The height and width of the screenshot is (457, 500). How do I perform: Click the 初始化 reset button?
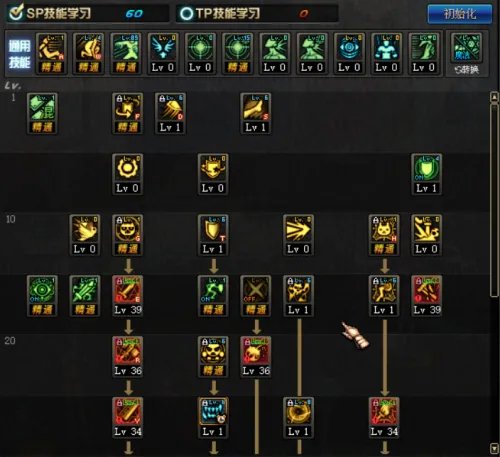[x=460, y=14]
